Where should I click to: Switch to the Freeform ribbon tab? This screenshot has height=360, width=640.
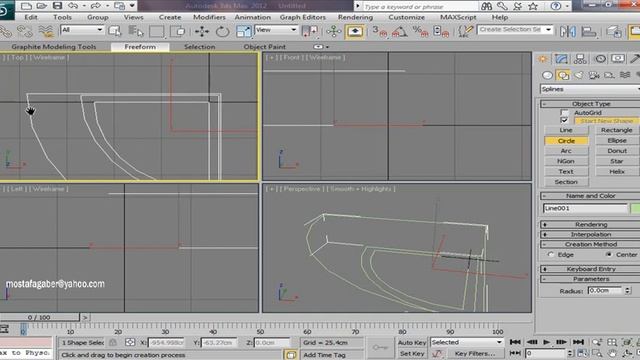point(140,47)
